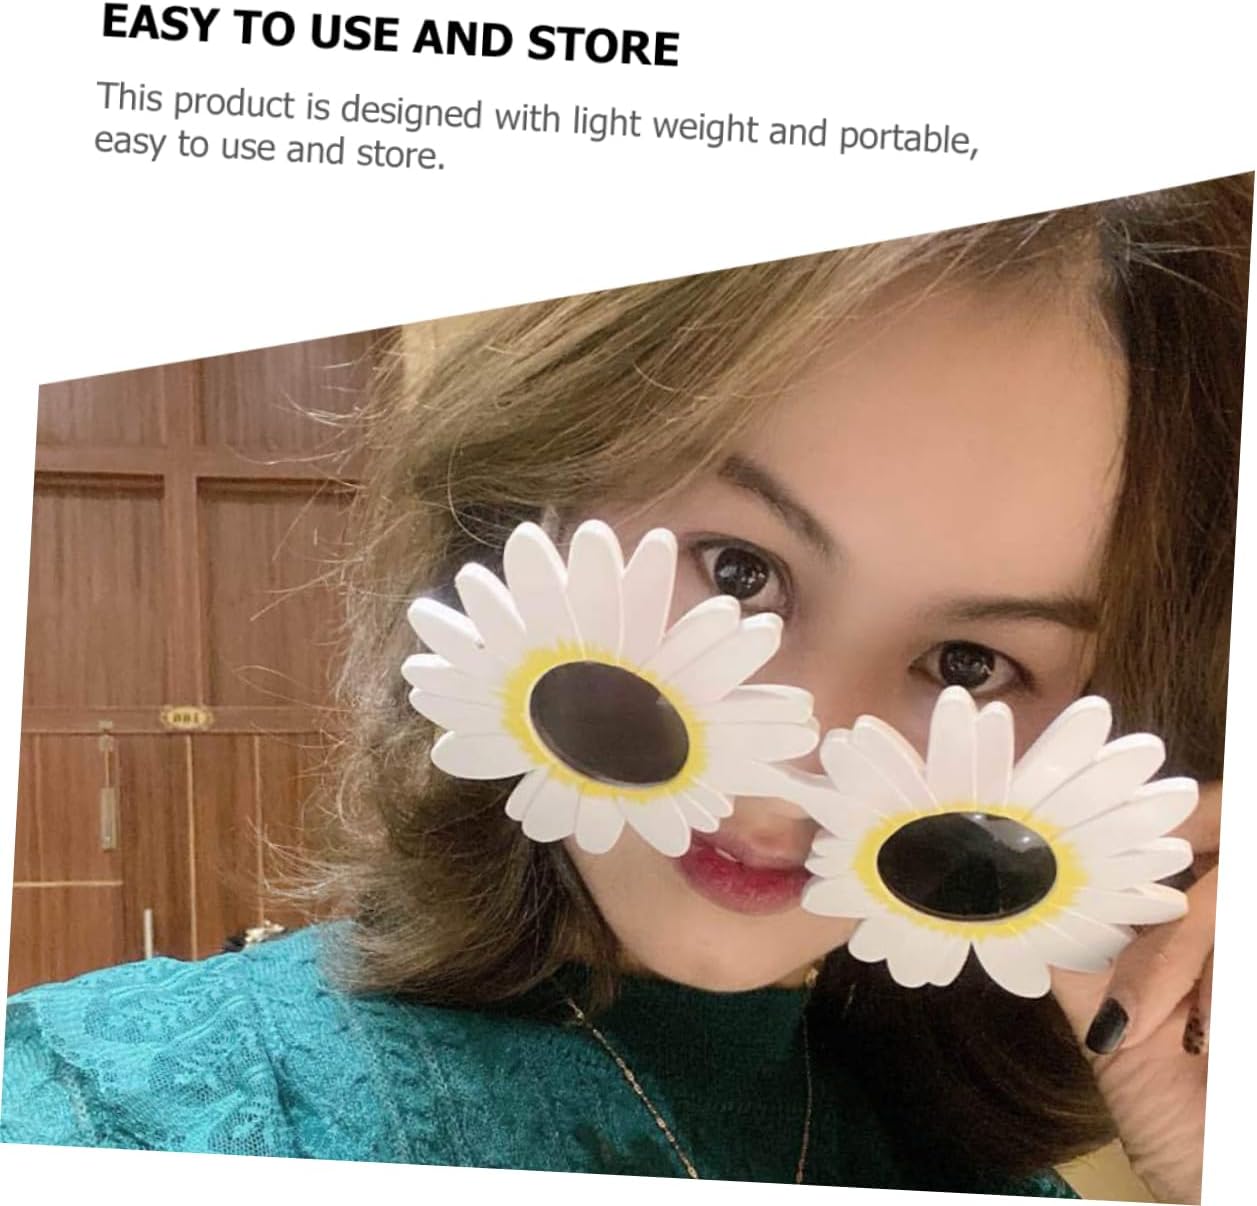Click the gold number plate on door
The height and width of the screenshot is (1206, 1257).
(184, 716)
